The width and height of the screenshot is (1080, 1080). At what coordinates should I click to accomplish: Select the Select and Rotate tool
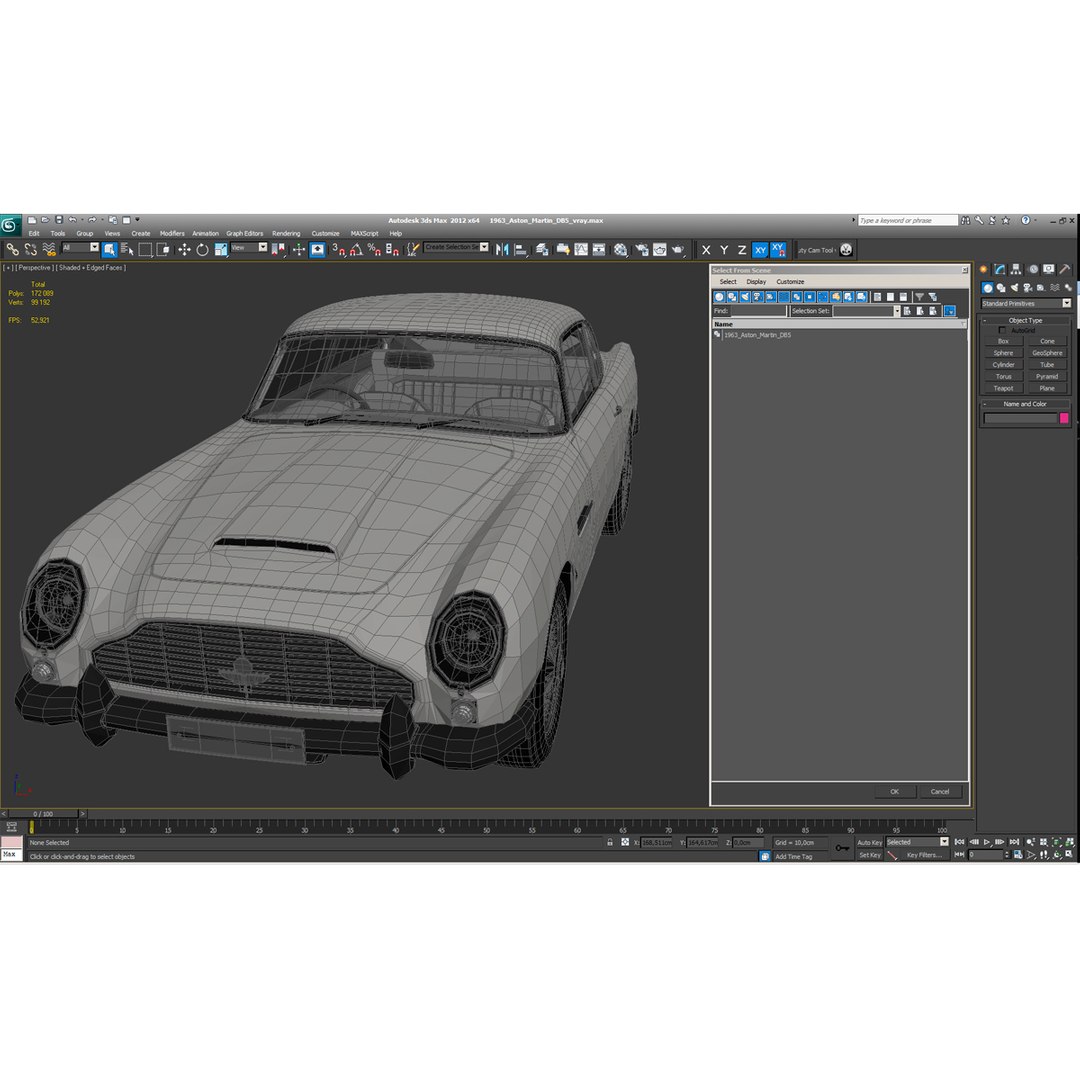(x=202, y=250)
